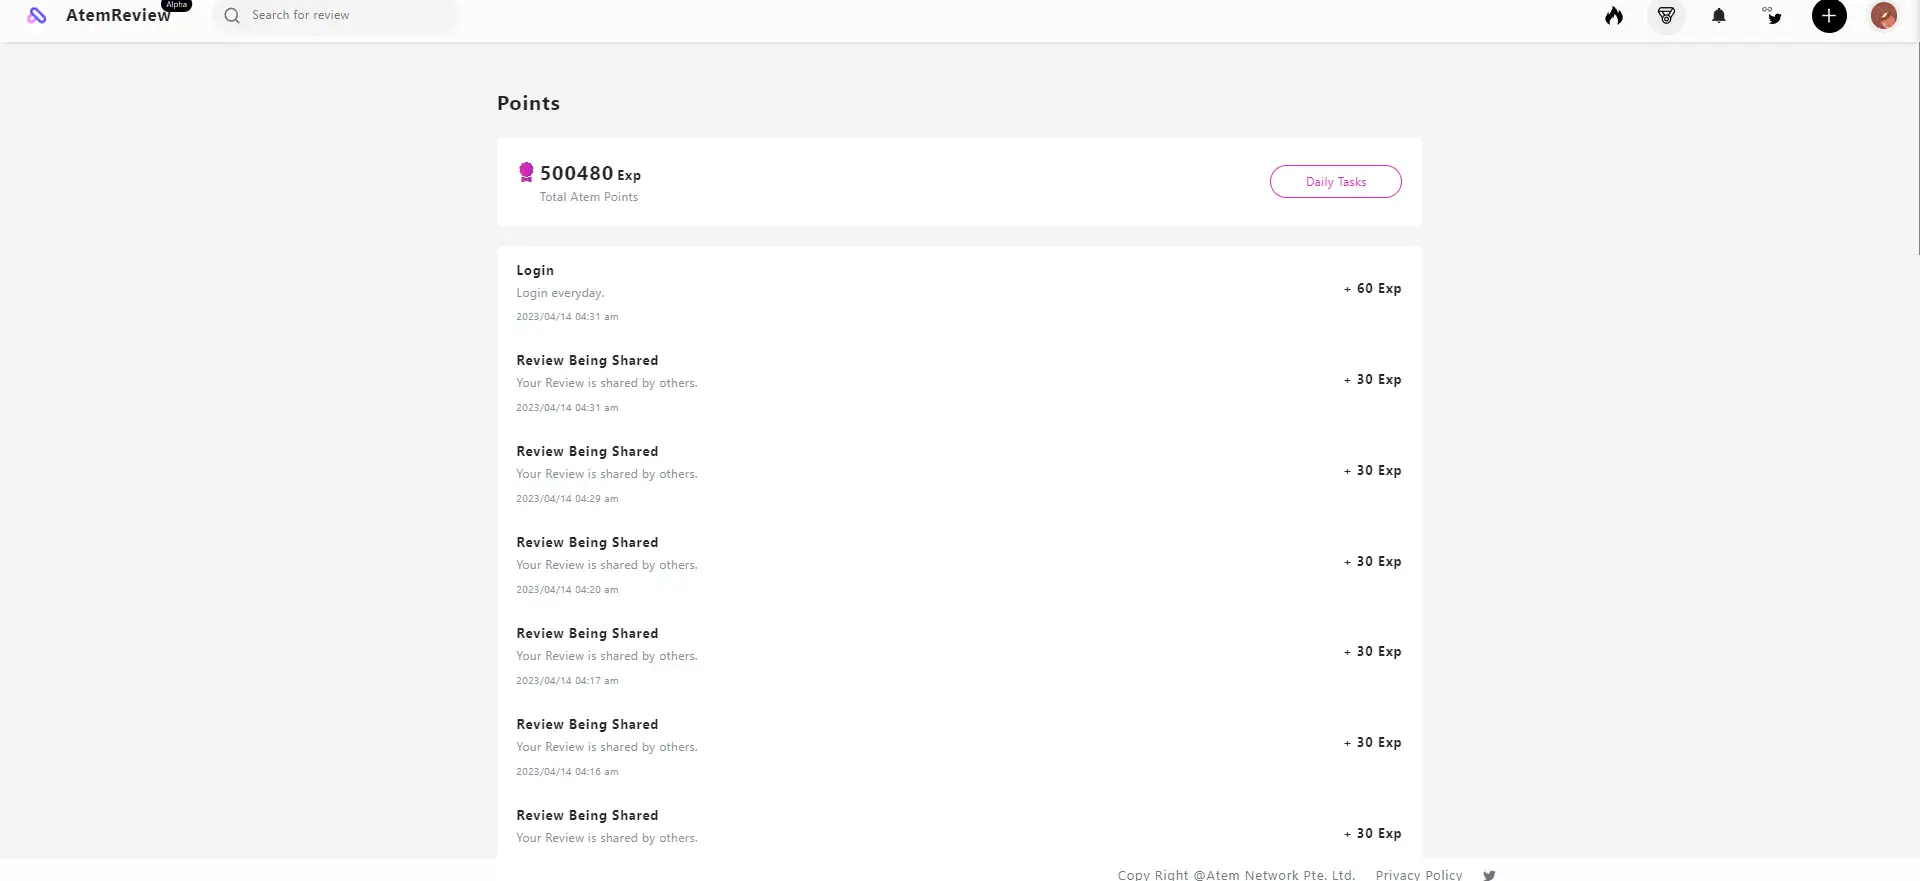Image resolution: width=1920 pixels, height=881 pixels.
Task: Click the AtemReview logo icon
Action: pyautogui.click(x=37, y=16)
